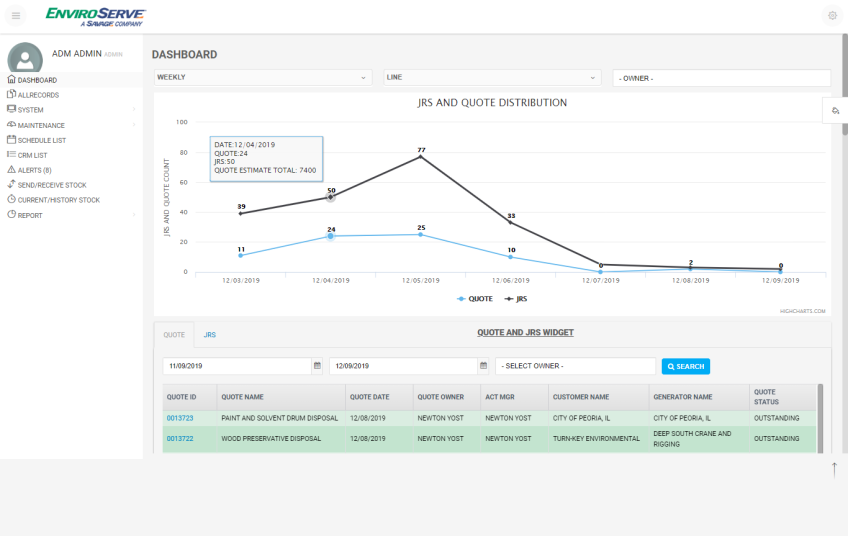The height and width of the screenshot is (536, 848).
Task: Click the hamburger menu icon
Action: click(x=16, y=16)
